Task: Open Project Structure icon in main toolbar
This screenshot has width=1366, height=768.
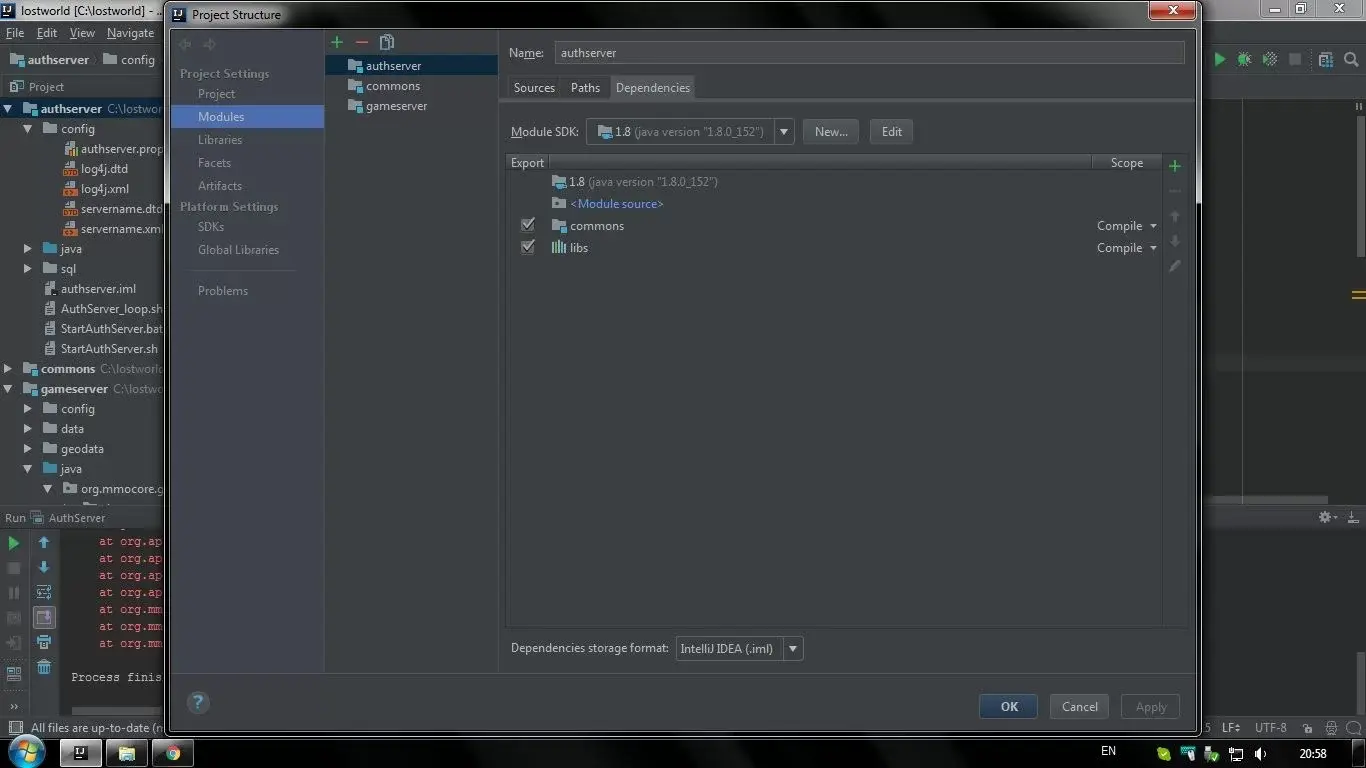Action: (1325, 60)
